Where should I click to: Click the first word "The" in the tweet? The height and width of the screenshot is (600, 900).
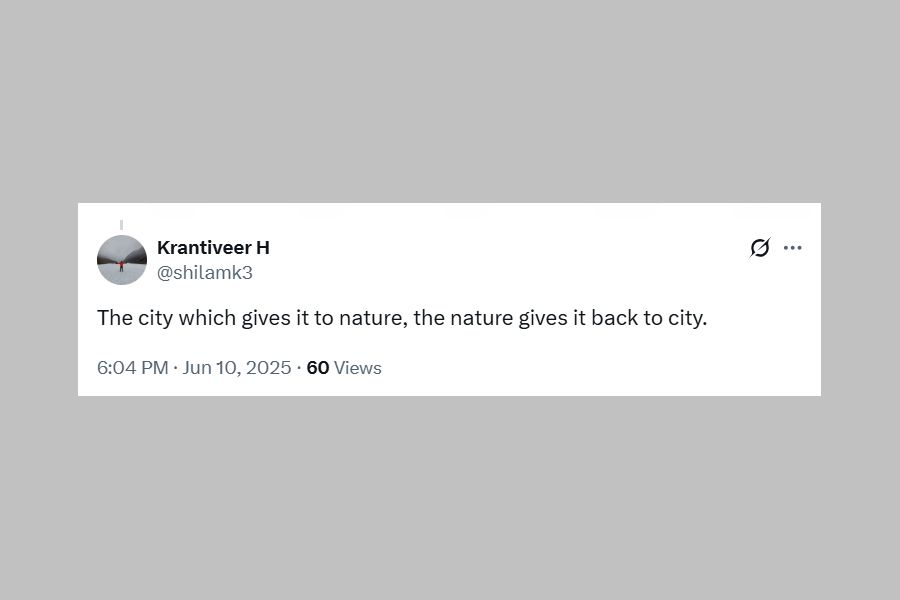pyautogui.click(x=115, y=318)
